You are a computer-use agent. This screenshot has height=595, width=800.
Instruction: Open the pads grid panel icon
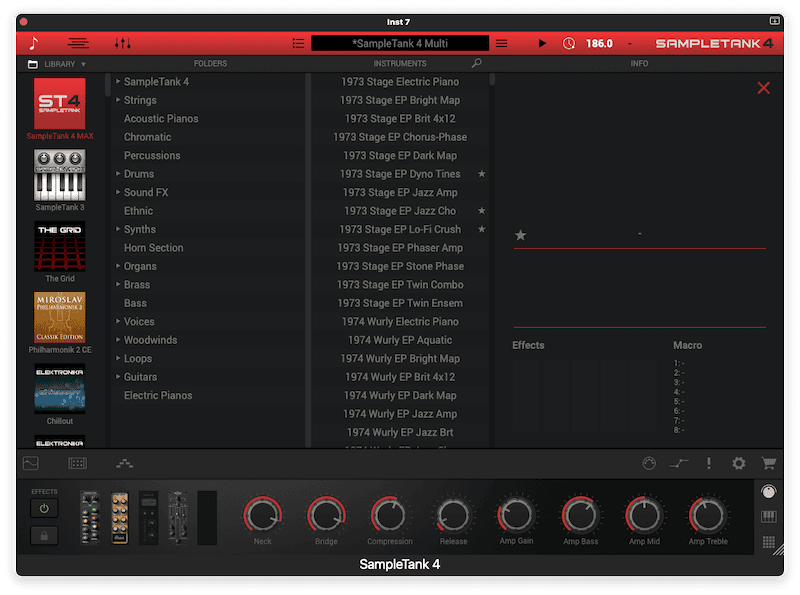pyautogui.click(x=78, y=463)
